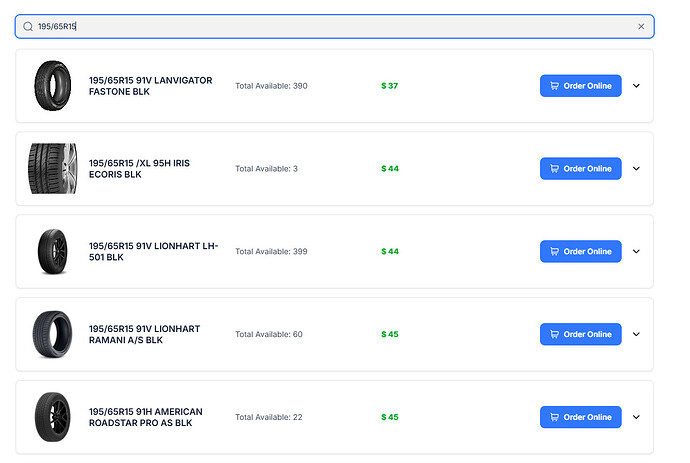Expand the Iris Ecoris row details
This screenshot has height=463, width=690.
pos(636,169)
